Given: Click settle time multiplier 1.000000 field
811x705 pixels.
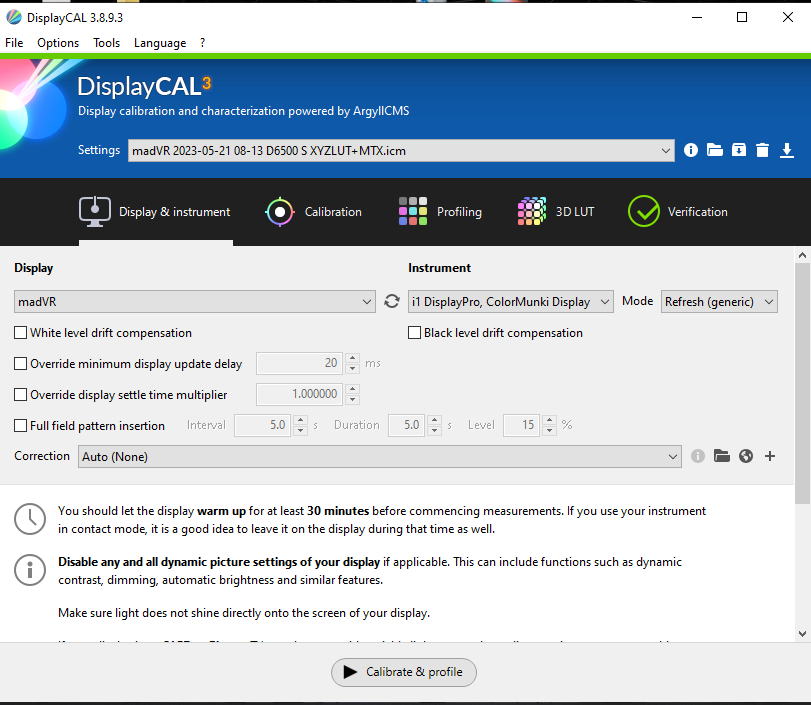Looking at the screenshot, I should click(x=301, y=394).
